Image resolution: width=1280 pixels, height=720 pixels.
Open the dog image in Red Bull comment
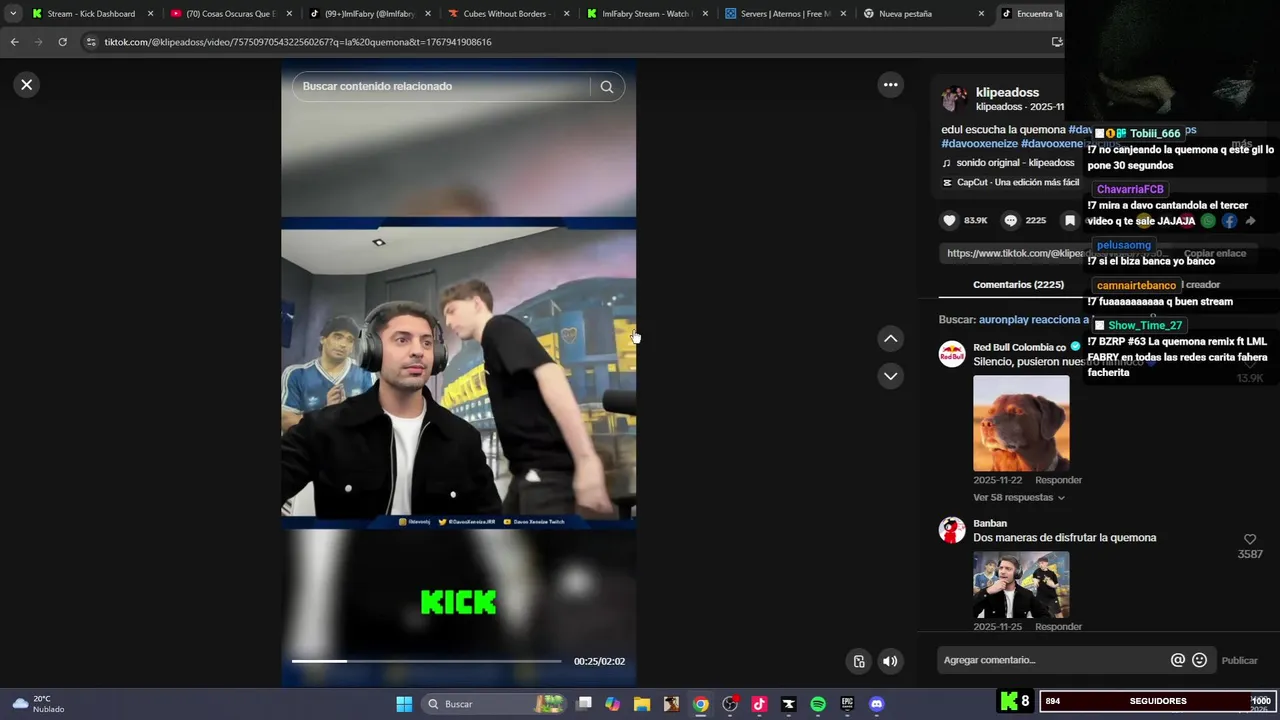click(1021, 423)
